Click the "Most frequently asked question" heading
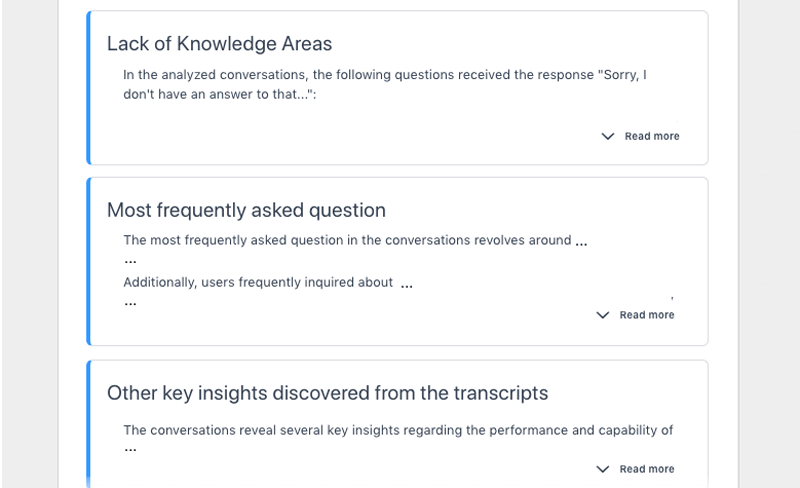This screenshot has height=488, width=800. [246, 210]
